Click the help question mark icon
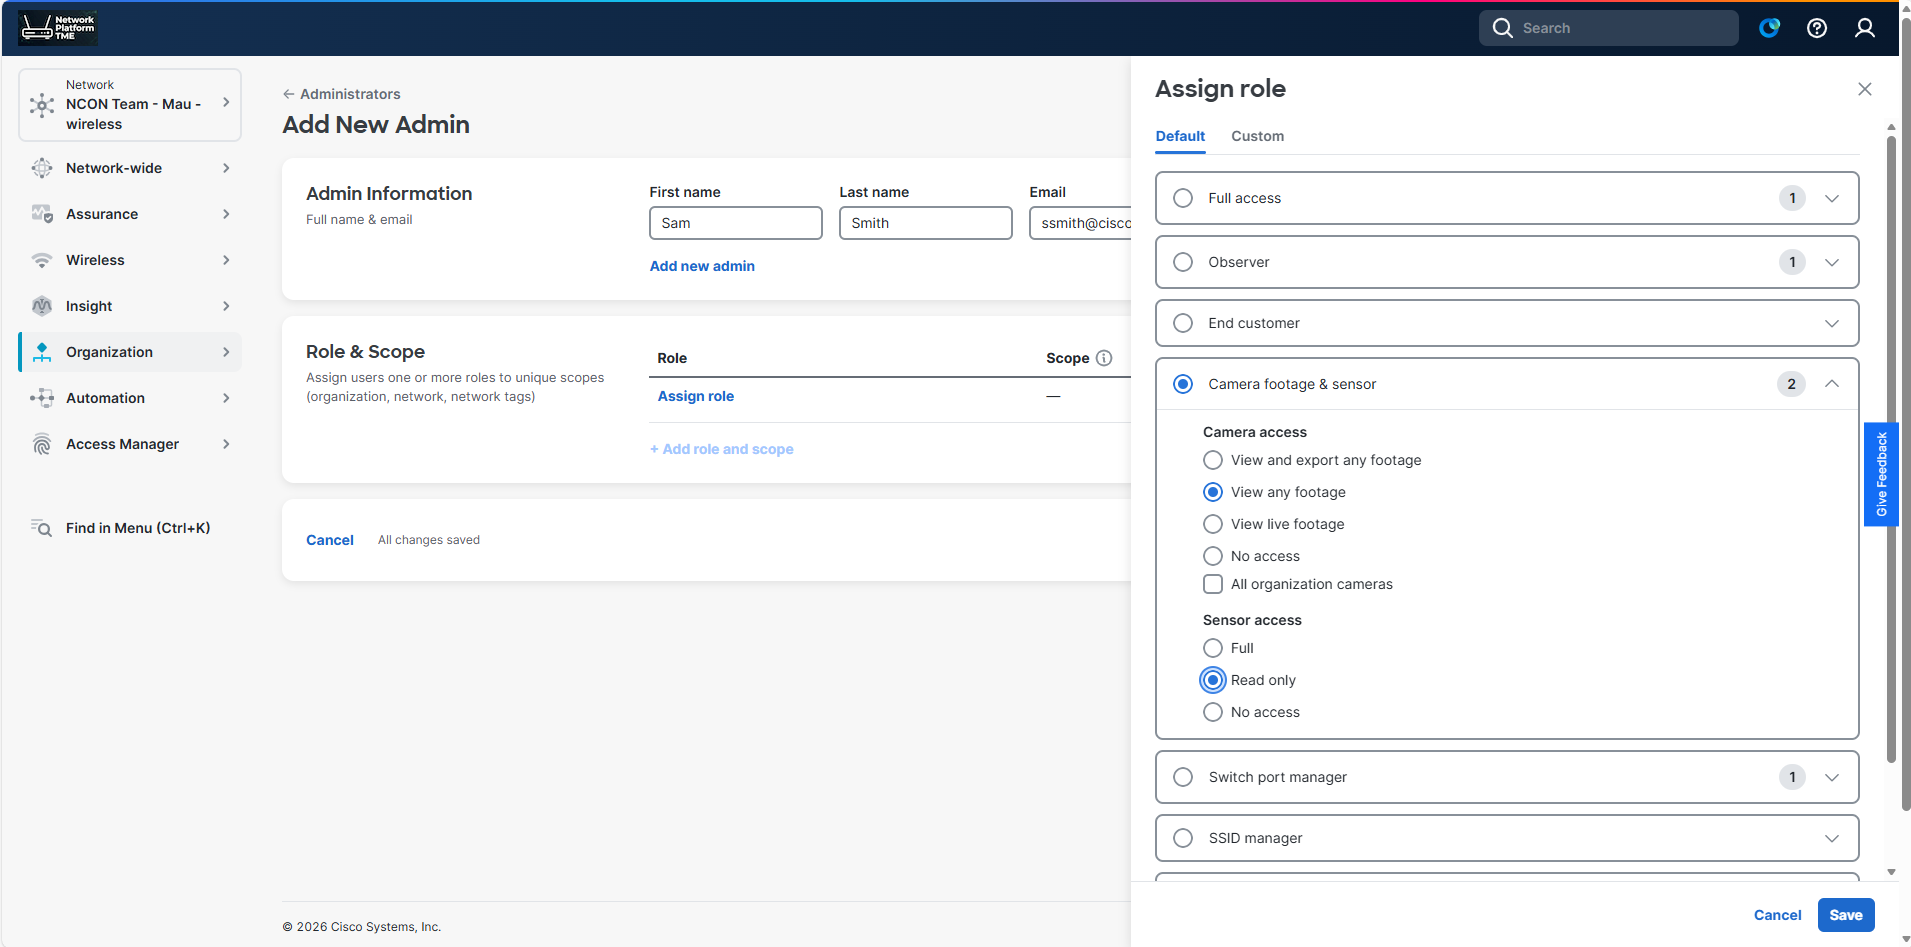1911x947 pixels. click(1816, 28)
